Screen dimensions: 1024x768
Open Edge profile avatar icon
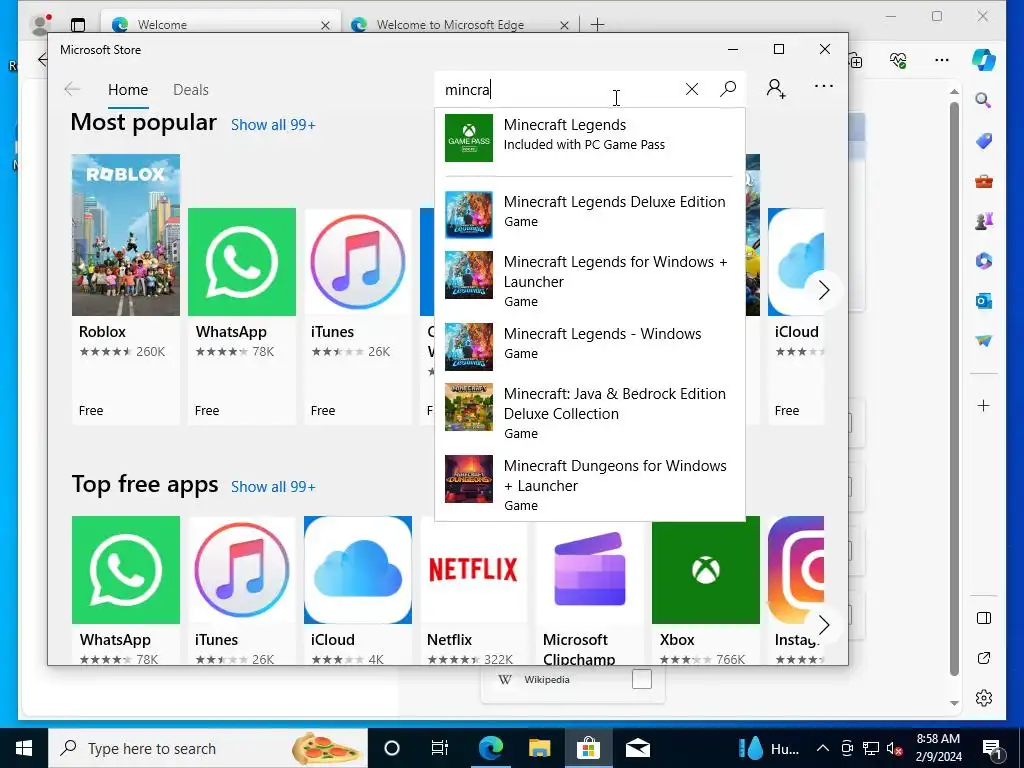tap(40, 25)
